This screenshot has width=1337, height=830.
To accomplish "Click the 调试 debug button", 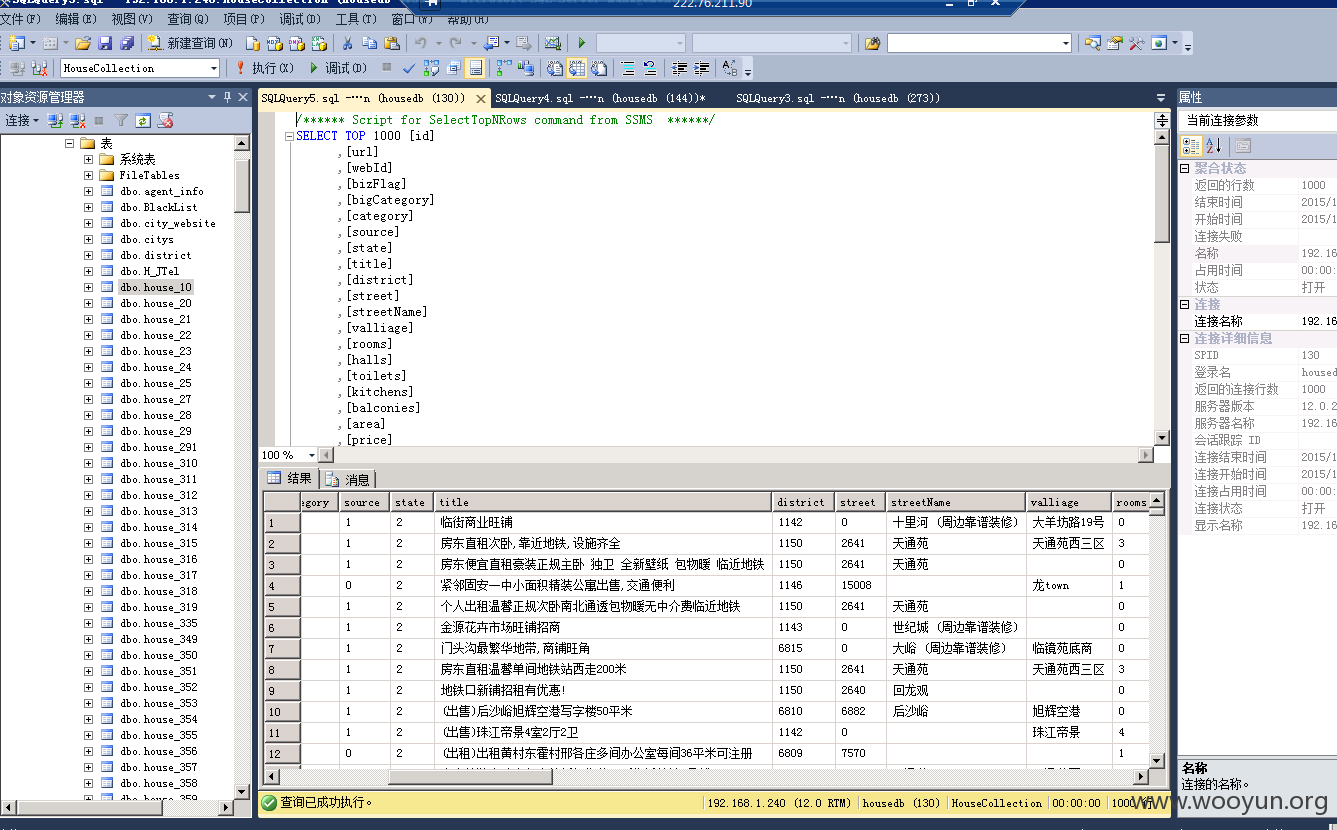I will coord(338,68).
